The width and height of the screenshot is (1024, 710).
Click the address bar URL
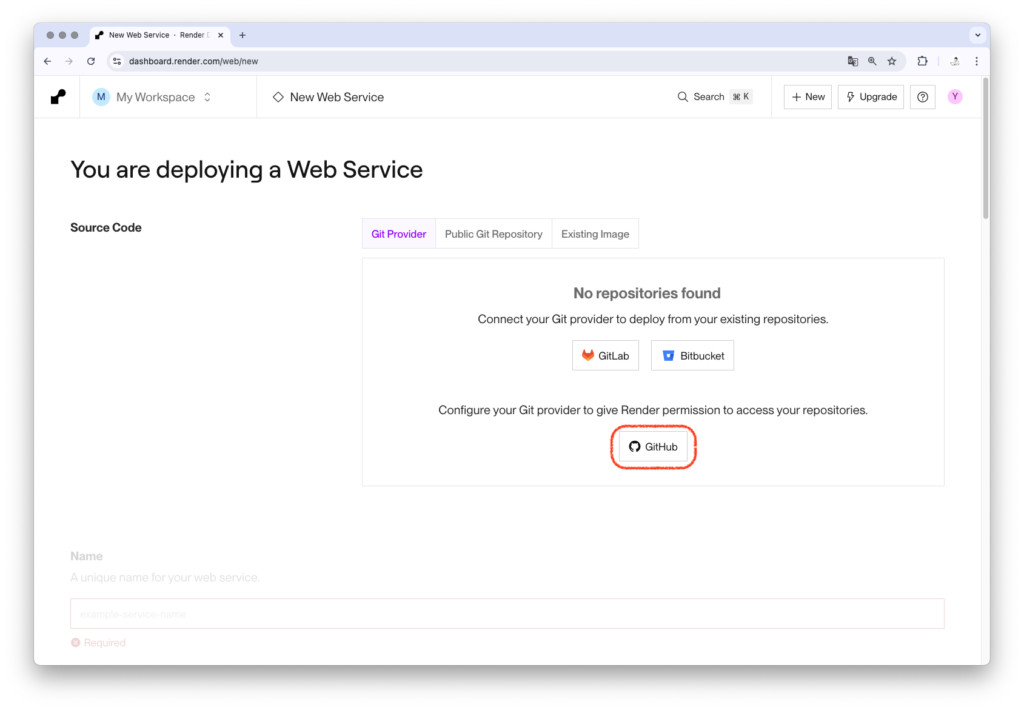click(193, 61)
